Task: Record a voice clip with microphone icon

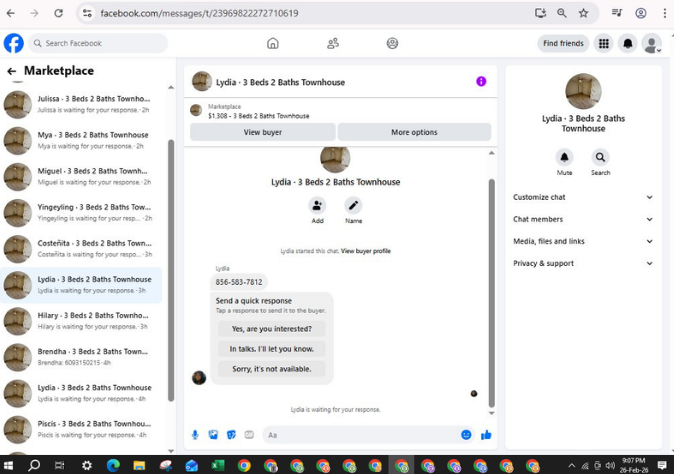Action: pos(195,435)
